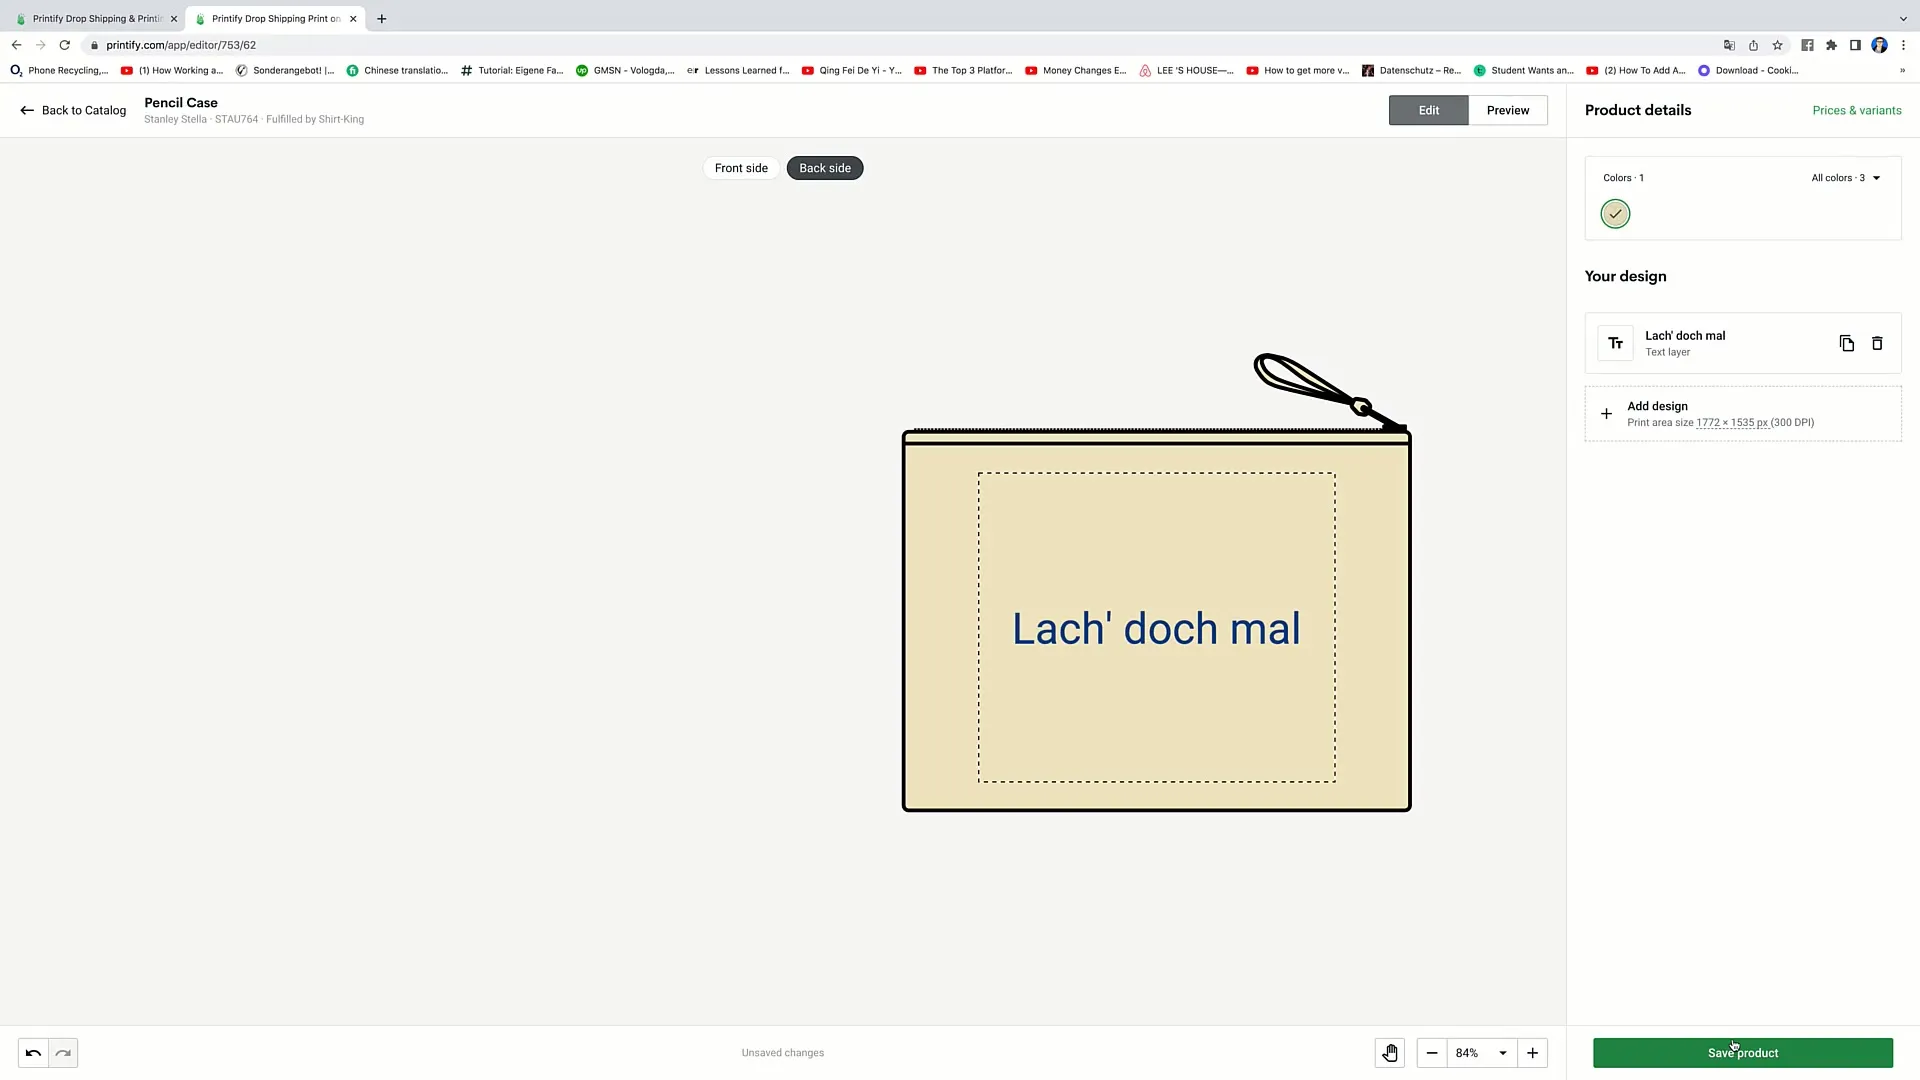Switch to first Printify browser tab

(95, 18)
